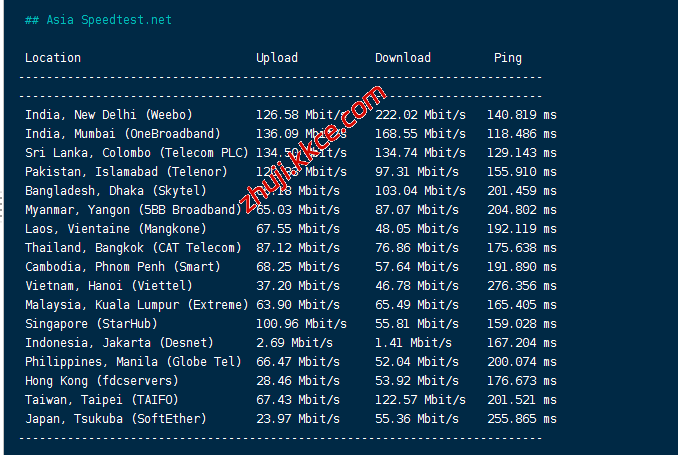The width and height of the screenshot is (678, 455).
Task: Click the Ping column header
Action: (508, 58)
